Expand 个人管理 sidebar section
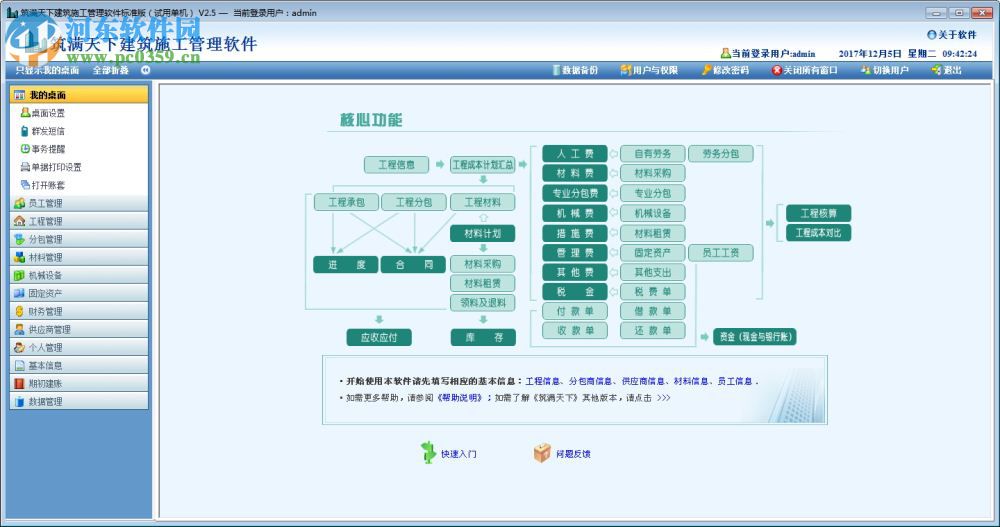 point(79,347)
